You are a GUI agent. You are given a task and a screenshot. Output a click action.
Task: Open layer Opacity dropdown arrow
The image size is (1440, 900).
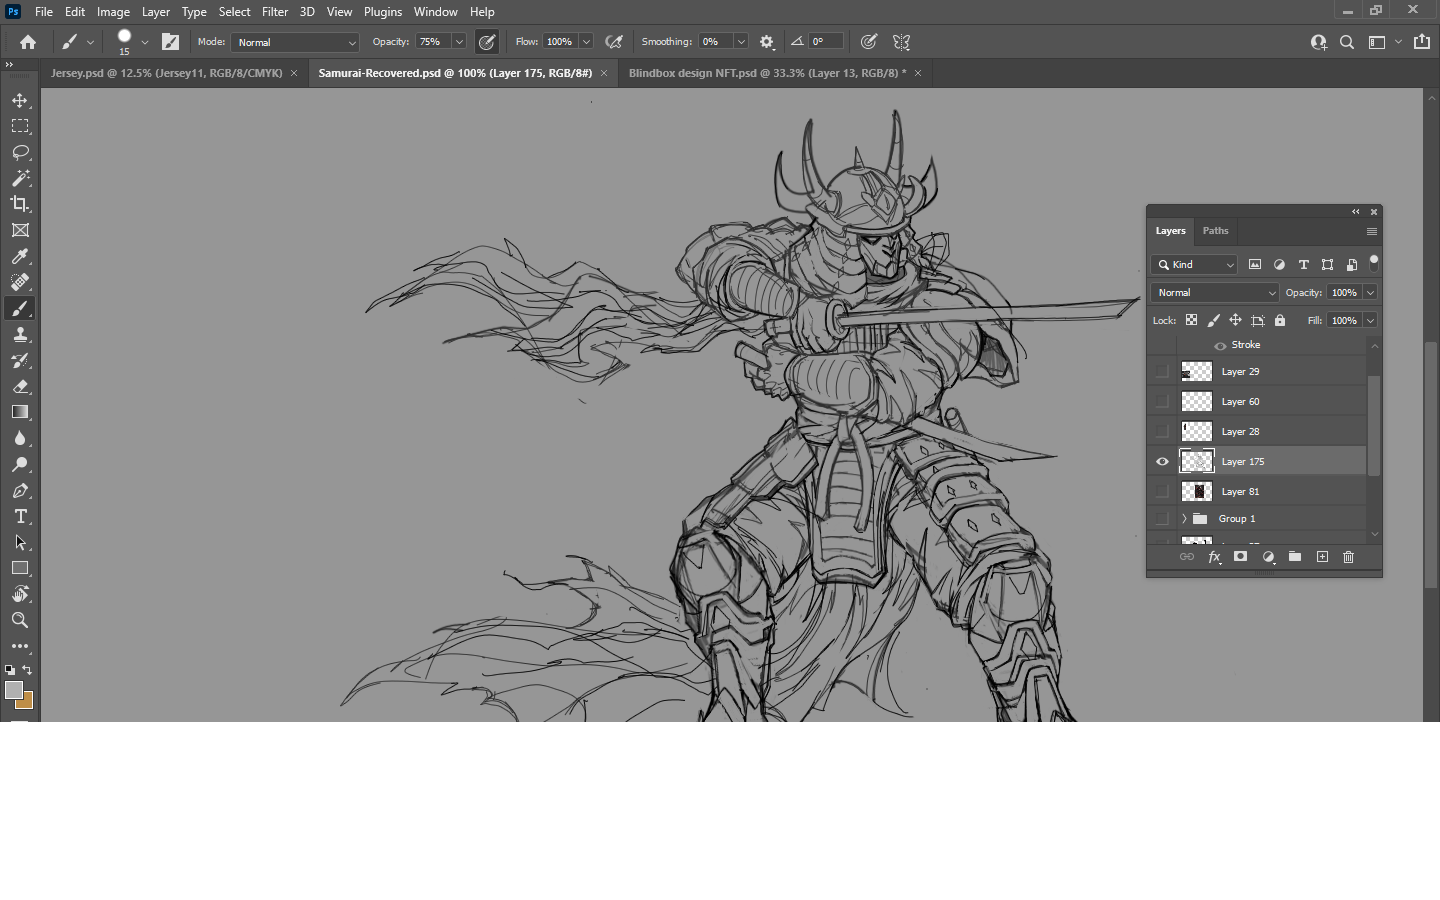click(1370, 293)
